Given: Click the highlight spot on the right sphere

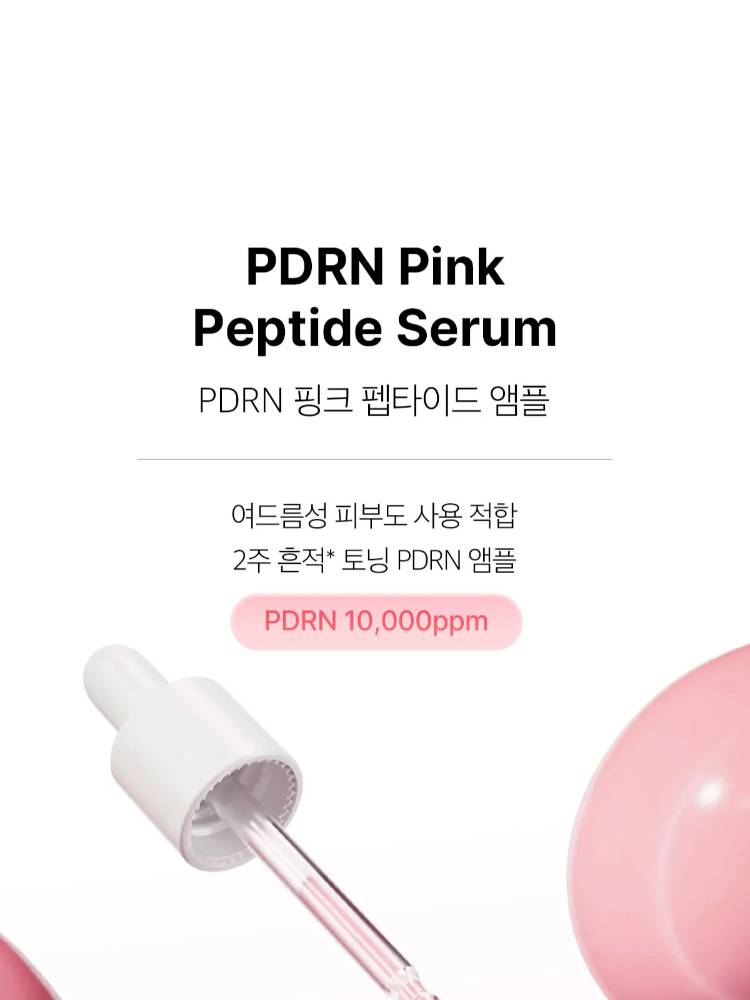Looking at the screenshot, I should tap(710, 795).
